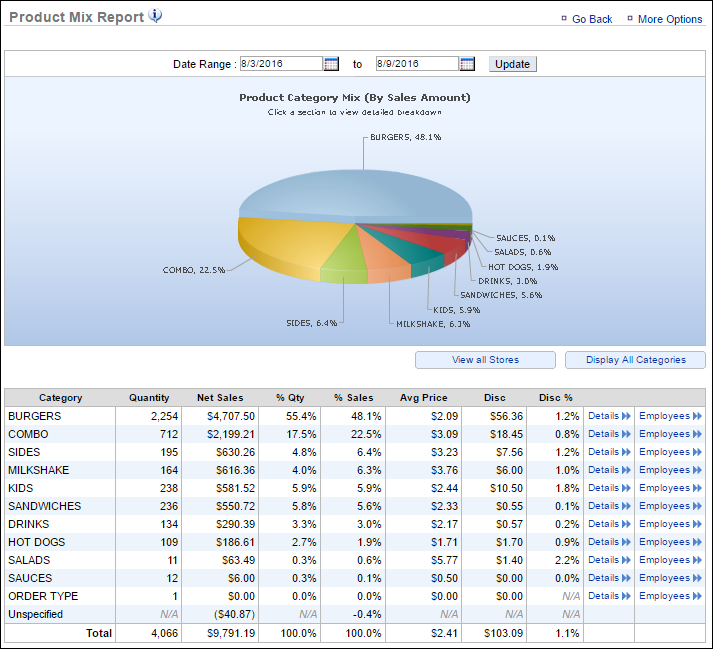The image size is (713, 649).
Task: Open Employees for SIDES row
Action: [x=670, y=452]
